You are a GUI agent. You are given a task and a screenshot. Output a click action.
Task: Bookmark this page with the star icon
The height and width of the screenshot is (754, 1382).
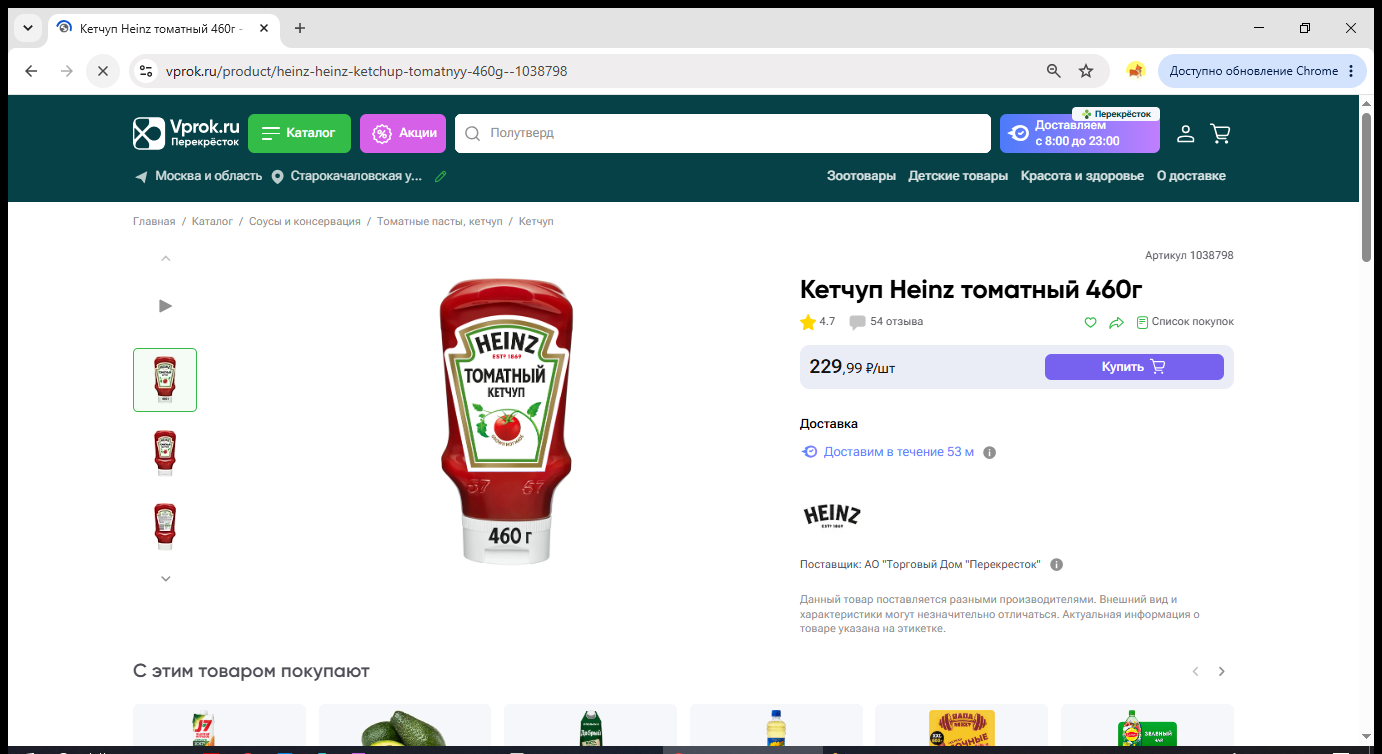tap(1086, 71)
